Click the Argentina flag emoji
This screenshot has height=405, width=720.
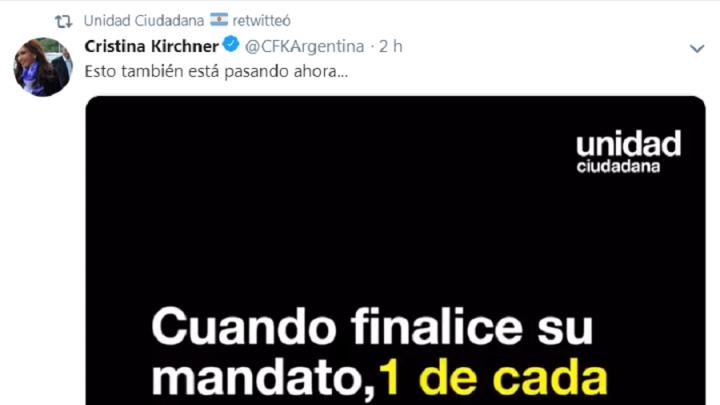(219, 20)
